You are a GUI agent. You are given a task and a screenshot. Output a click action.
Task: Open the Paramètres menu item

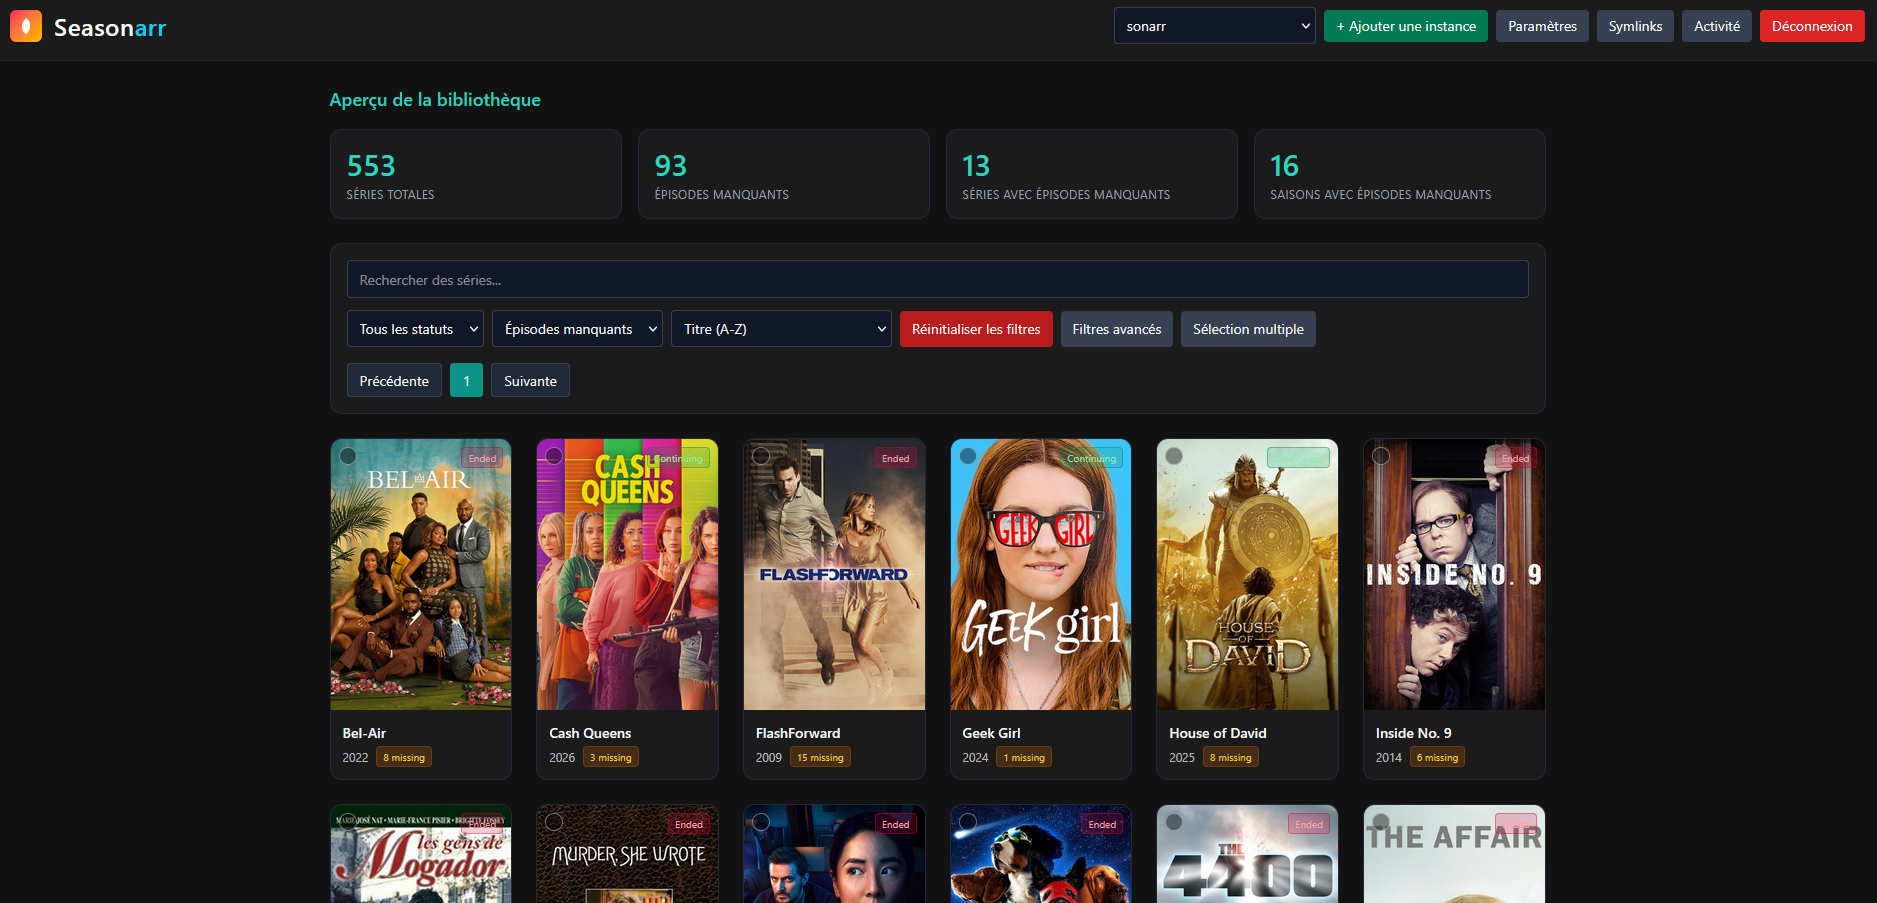[1541, 26]
